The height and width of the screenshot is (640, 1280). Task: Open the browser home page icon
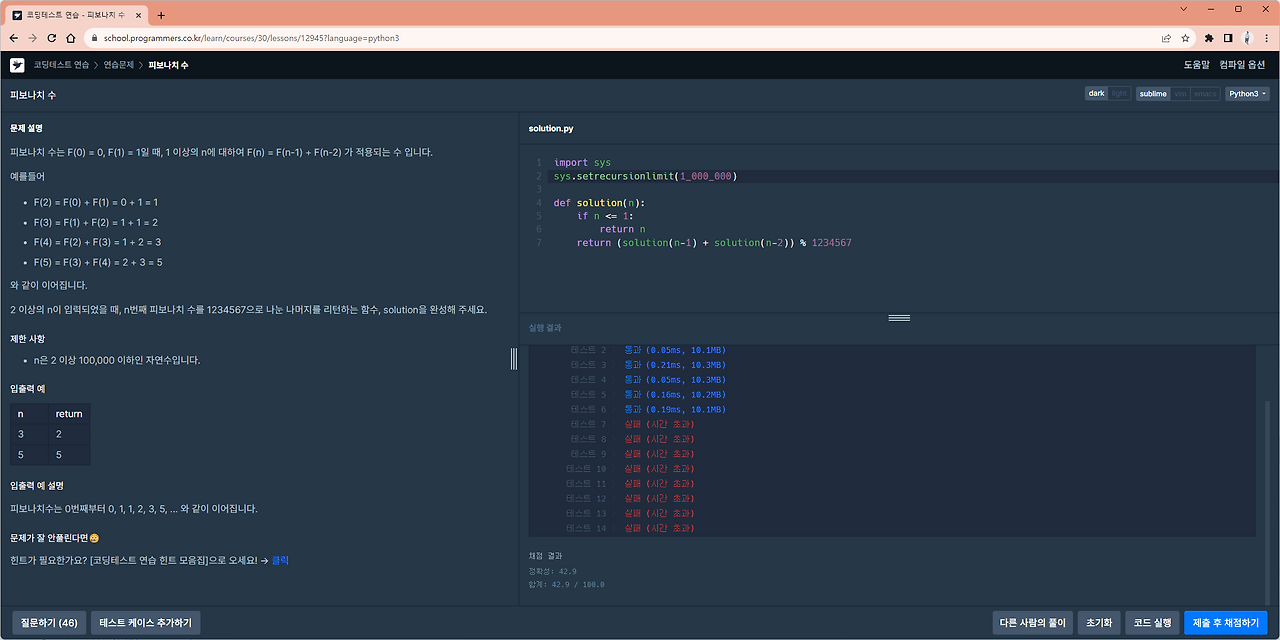click(71, 38)
